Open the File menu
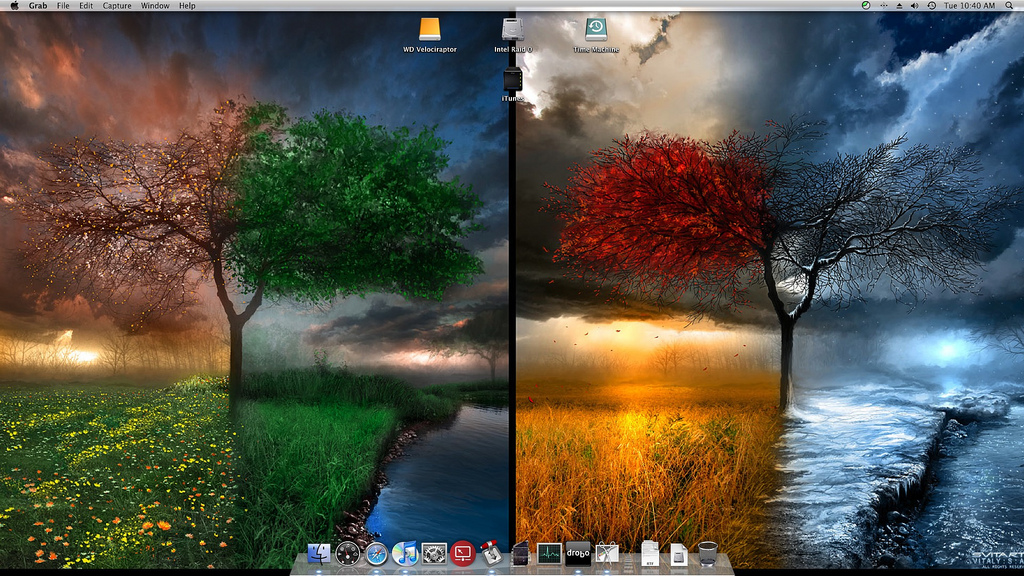1024x576 pixels. (x=63, y=5)
